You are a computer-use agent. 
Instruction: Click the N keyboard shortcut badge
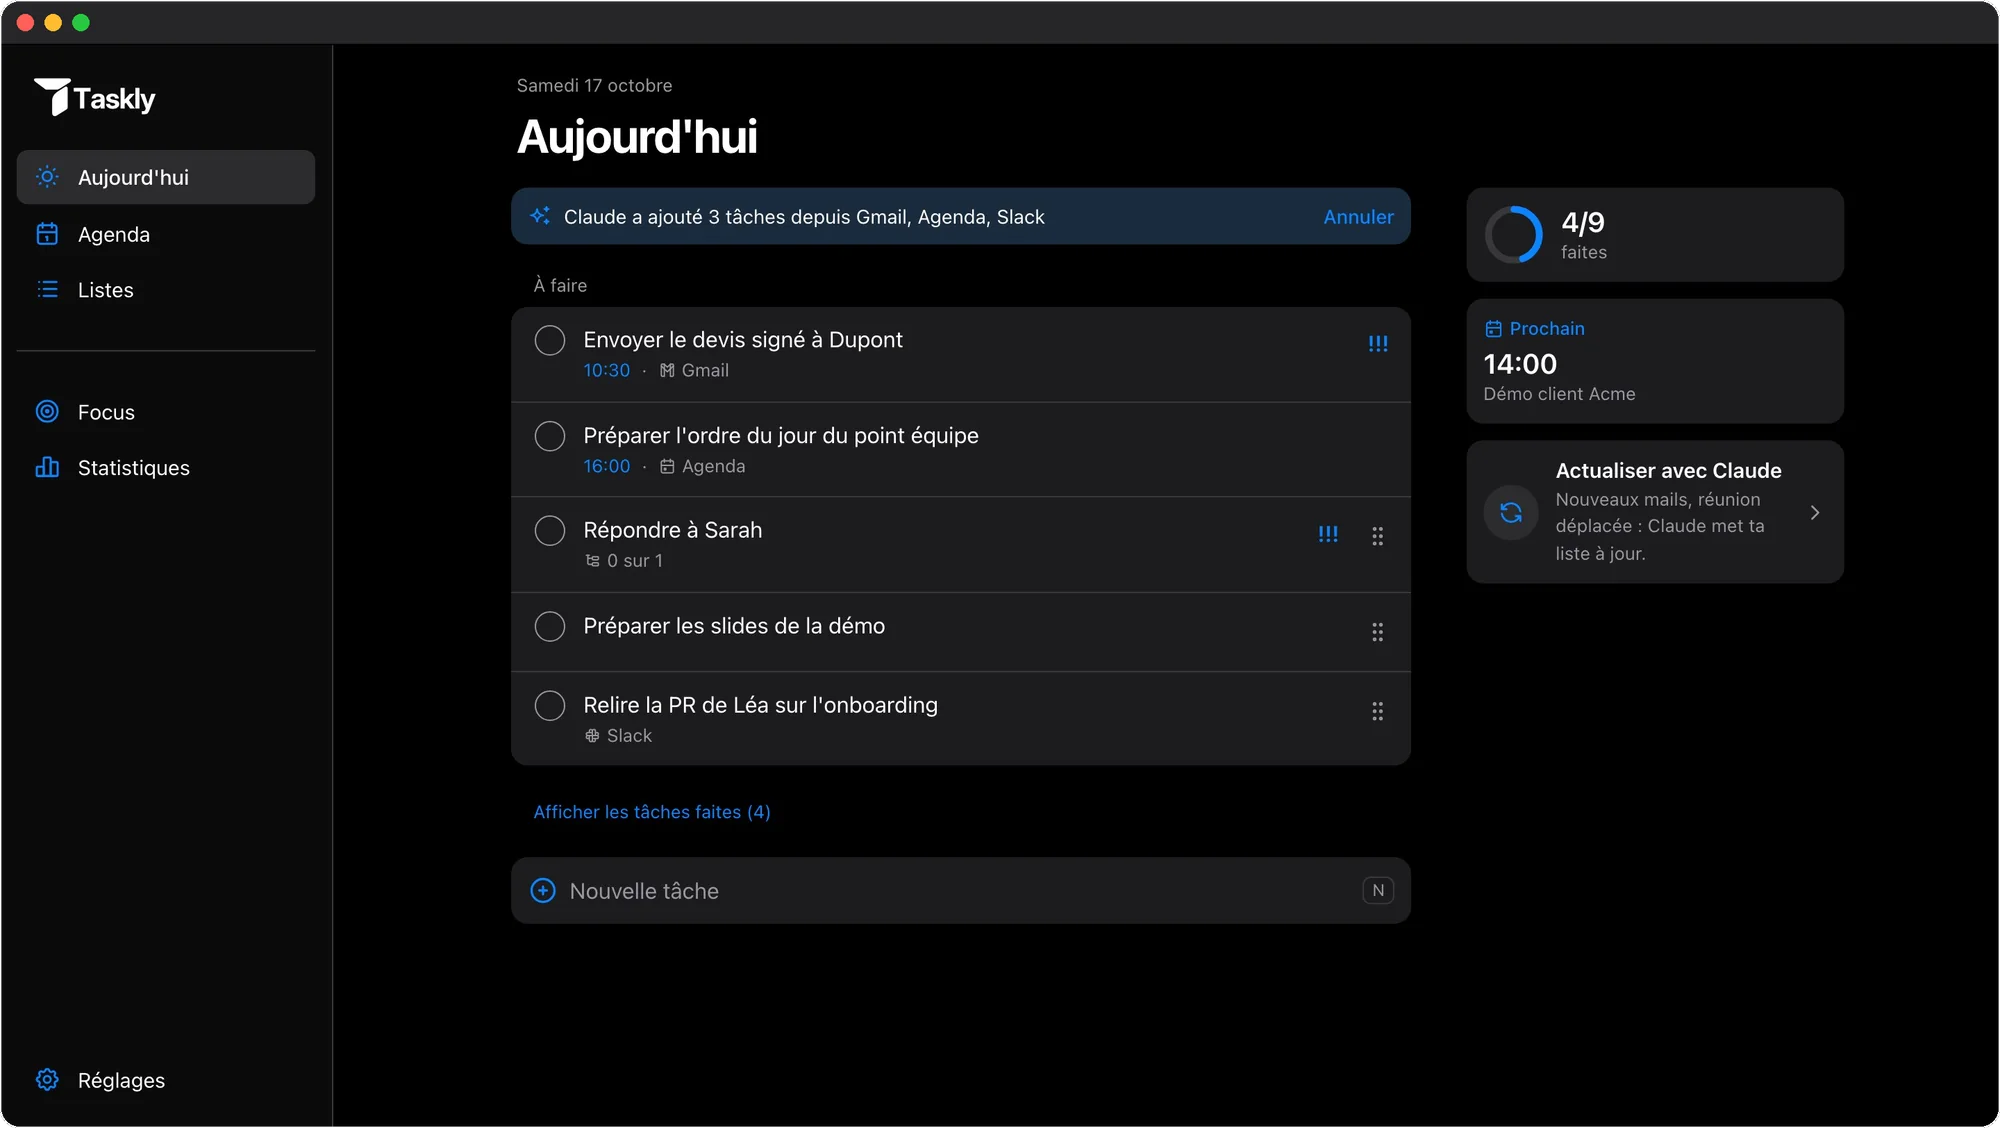point(1378,890)
